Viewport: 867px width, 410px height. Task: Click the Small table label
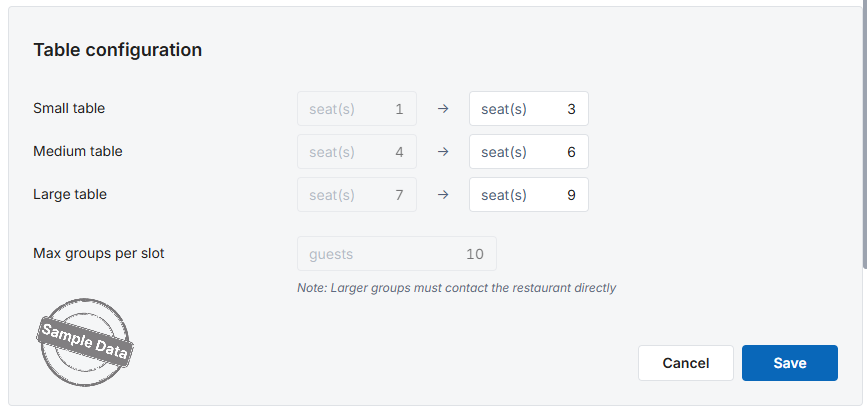click(69, 108)
